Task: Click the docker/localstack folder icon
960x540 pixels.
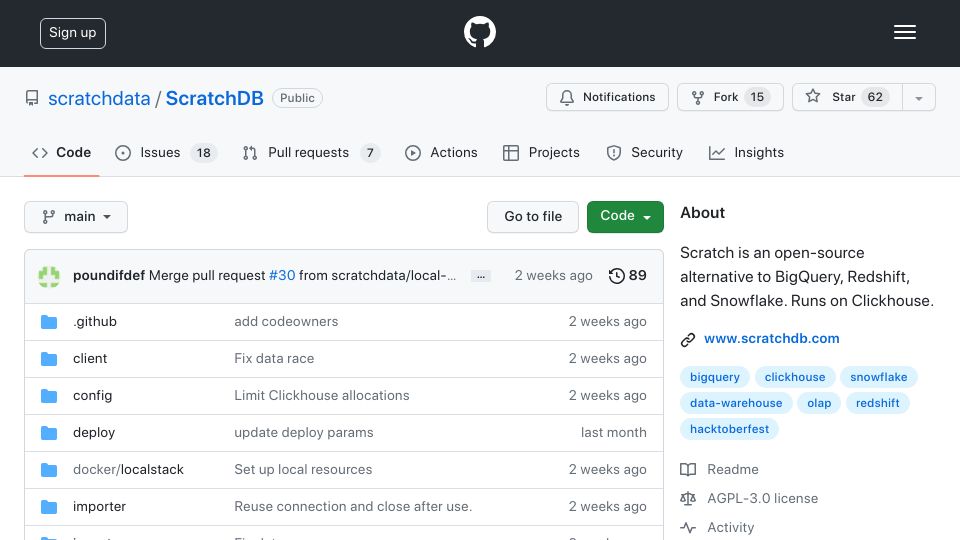Action: coord(49,470)
